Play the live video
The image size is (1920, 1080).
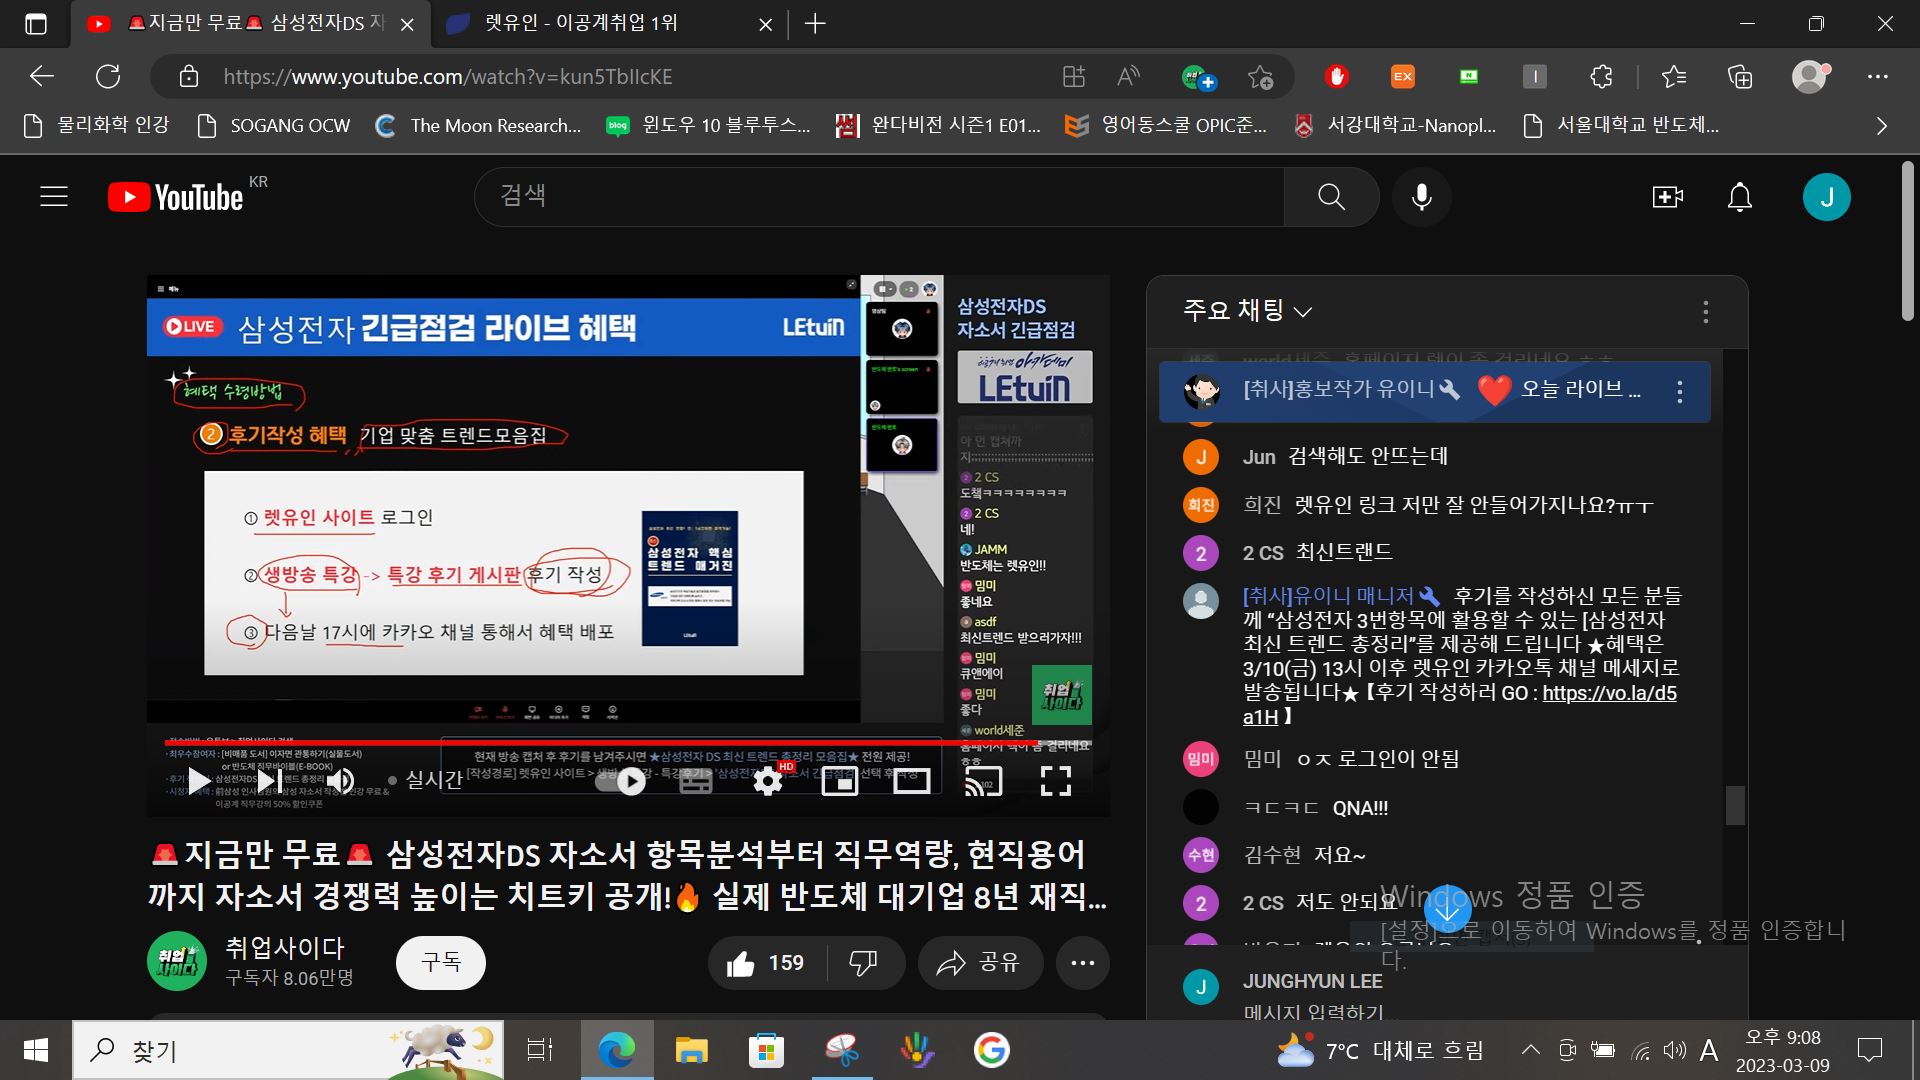click(x=199, y=781)
